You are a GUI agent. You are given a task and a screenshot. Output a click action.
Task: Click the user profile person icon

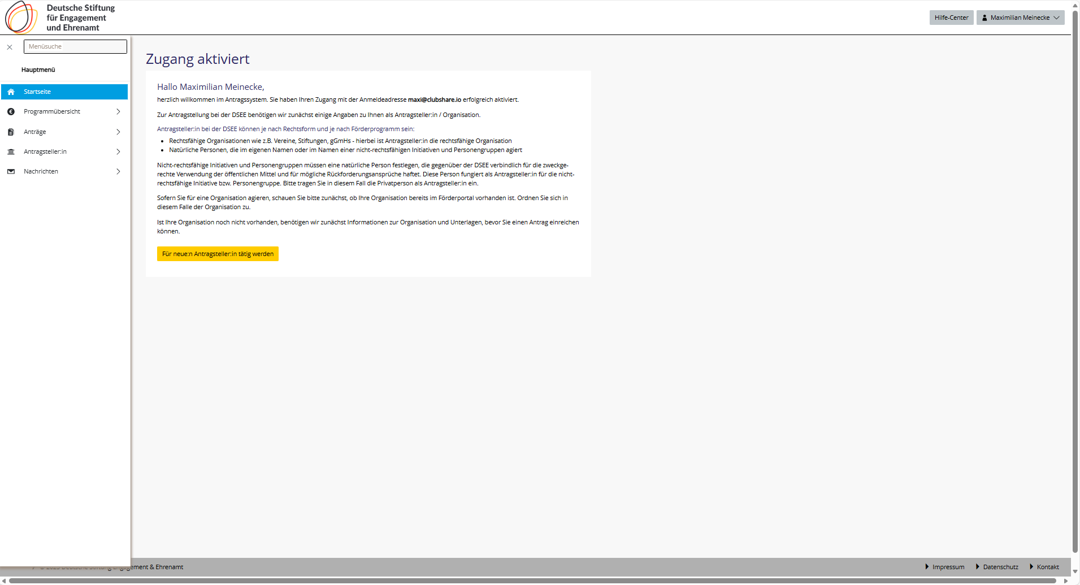coord(985,18)
